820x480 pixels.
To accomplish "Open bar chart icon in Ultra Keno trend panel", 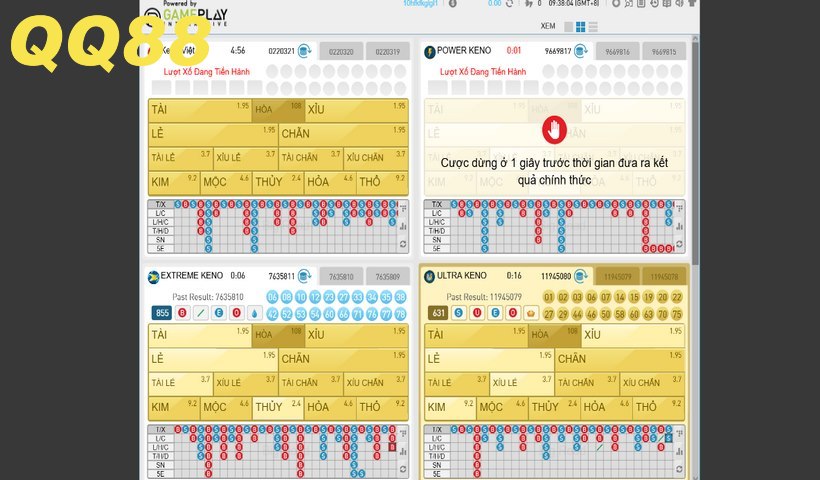I will (679, 451).
